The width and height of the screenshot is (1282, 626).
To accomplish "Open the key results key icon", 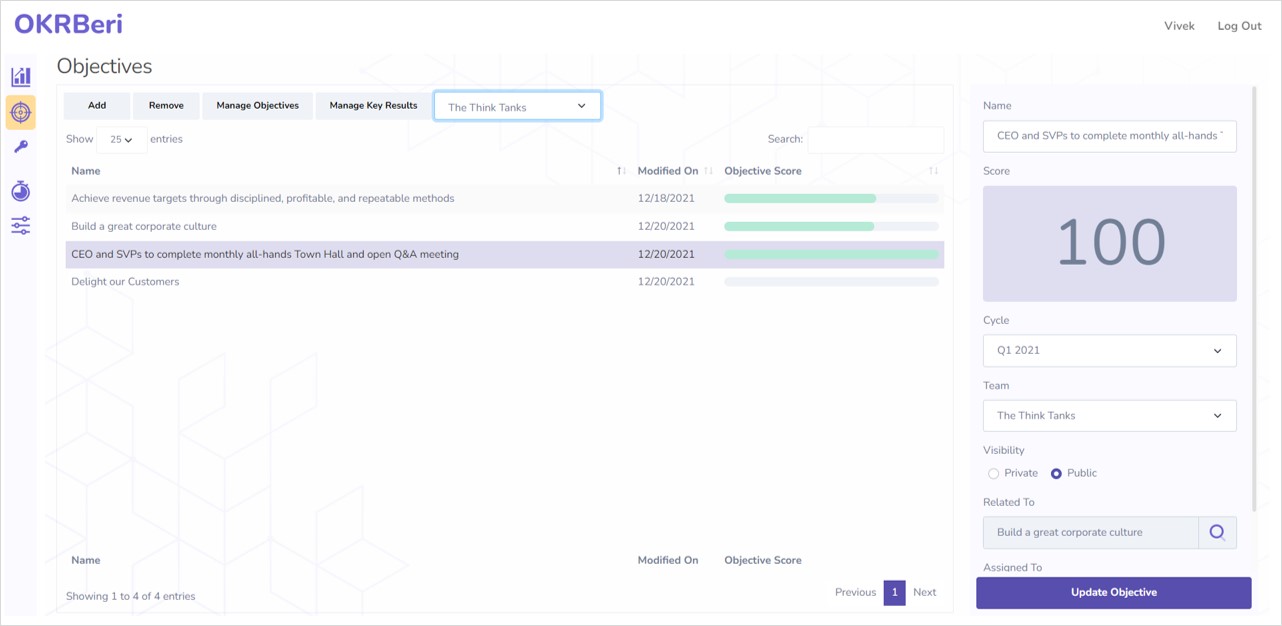I will point(21,147).
